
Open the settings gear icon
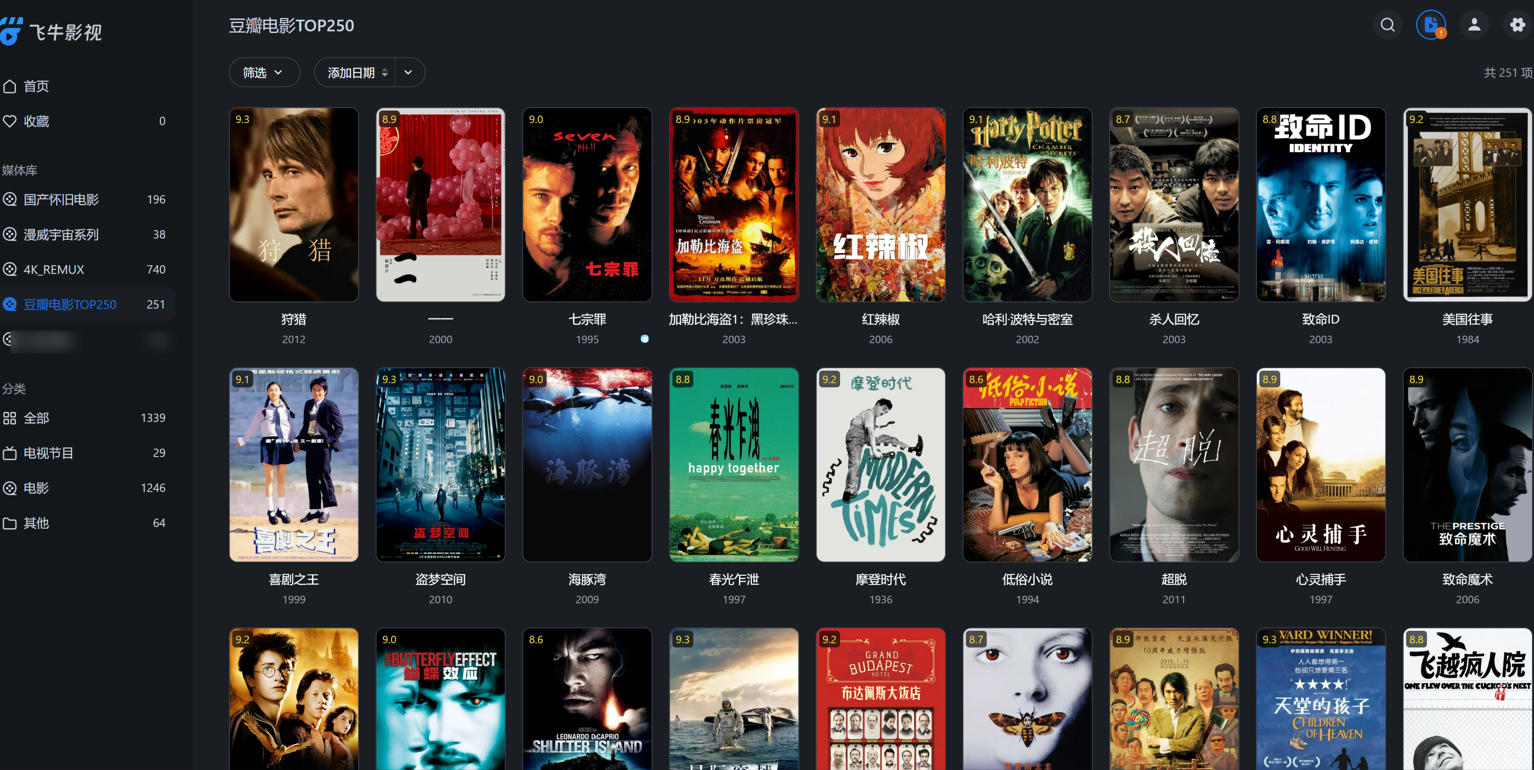1517,25
